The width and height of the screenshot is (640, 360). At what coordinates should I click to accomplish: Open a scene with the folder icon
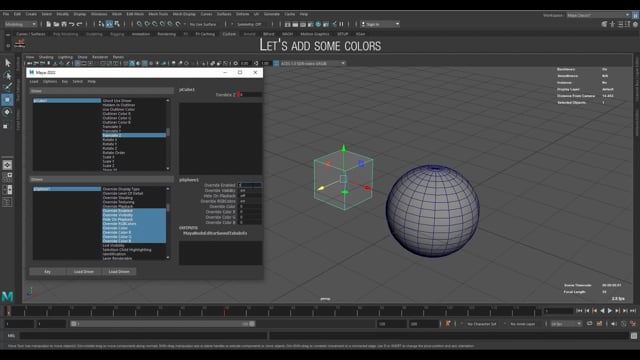[x=56, y=24]
